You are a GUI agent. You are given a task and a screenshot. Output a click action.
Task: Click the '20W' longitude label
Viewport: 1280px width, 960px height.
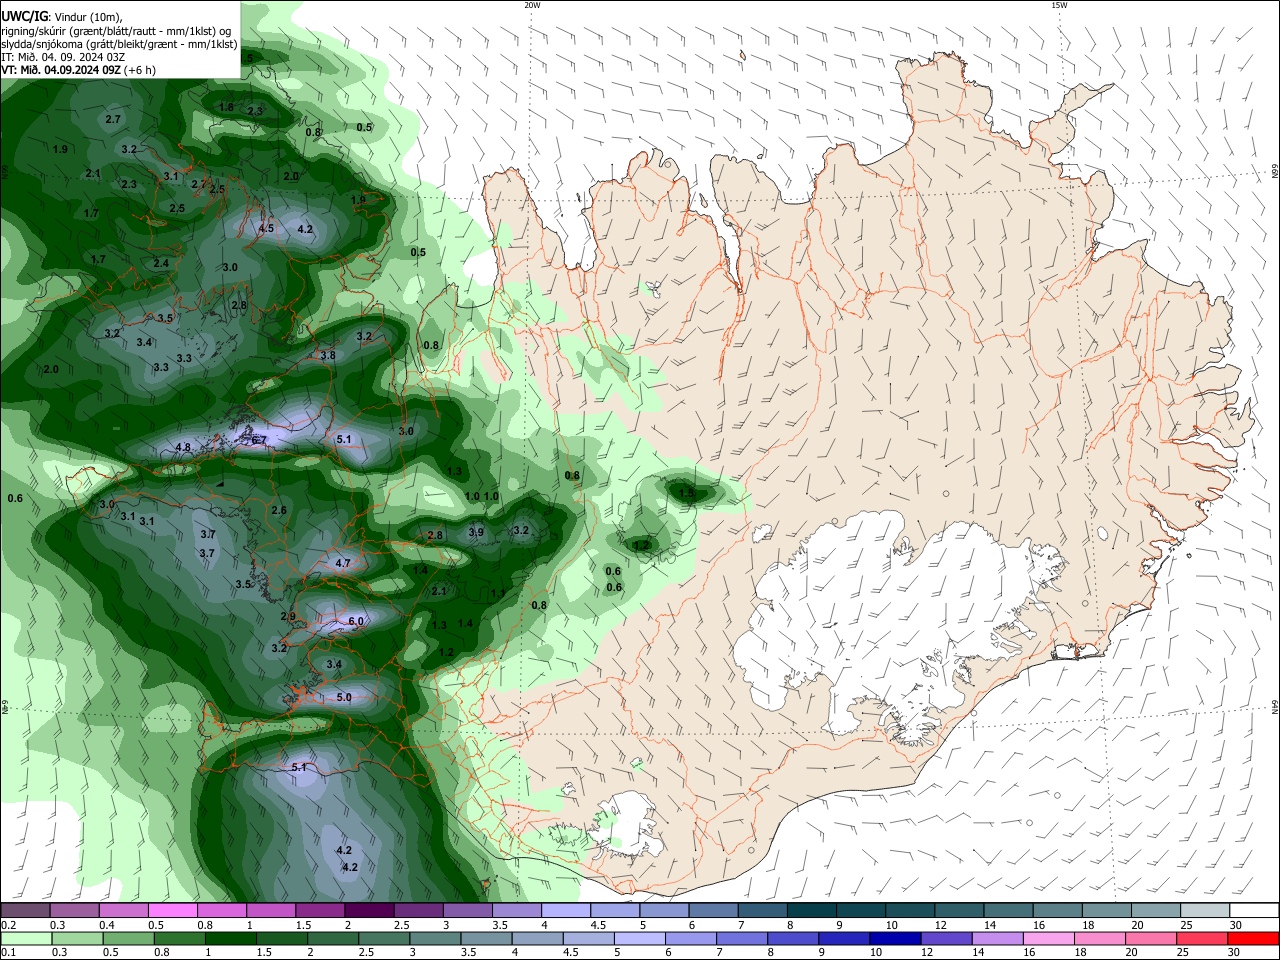532,5
